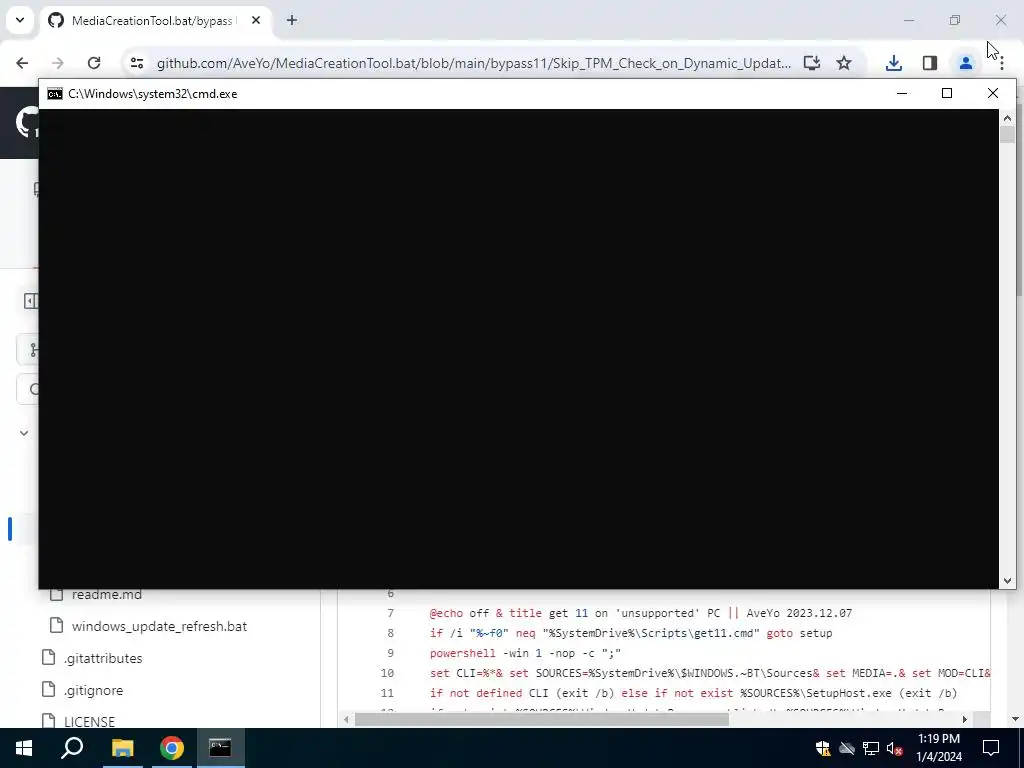Click cmd.exe title bar system icon
1024x768 pixels.
pyautogui.click(x=55, y=93)
